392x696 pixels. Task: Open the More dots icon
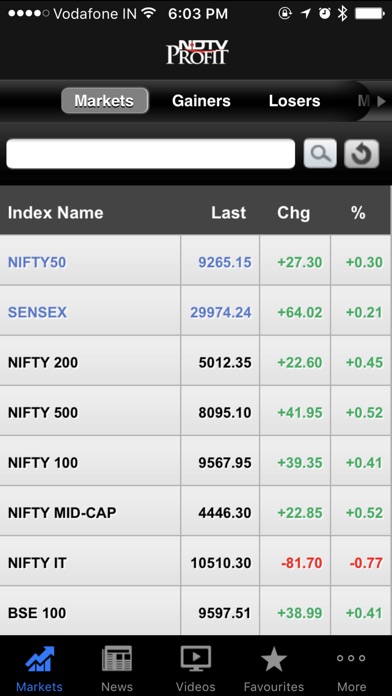(x=351, y=658)
